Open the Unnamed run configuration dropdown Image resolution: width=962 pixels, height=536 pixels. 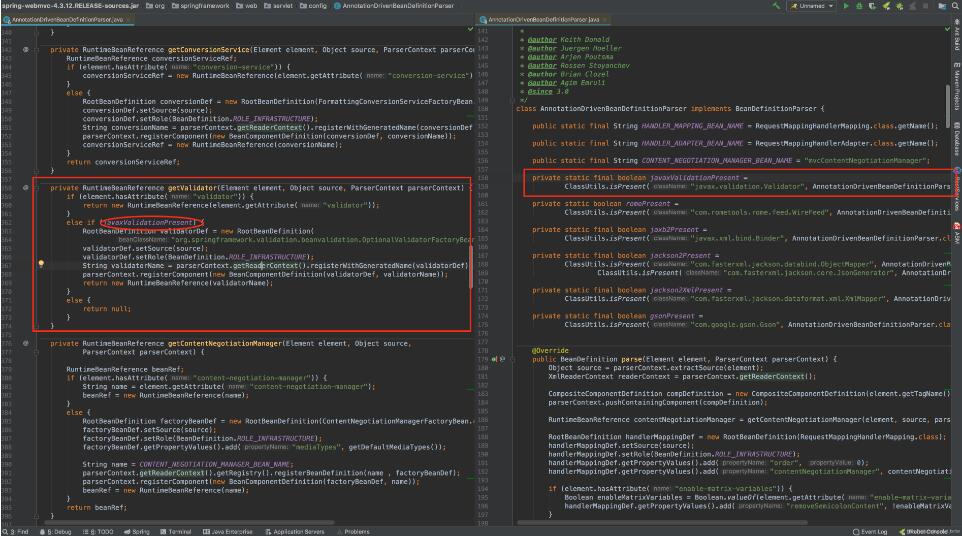(x=812, y=6)
